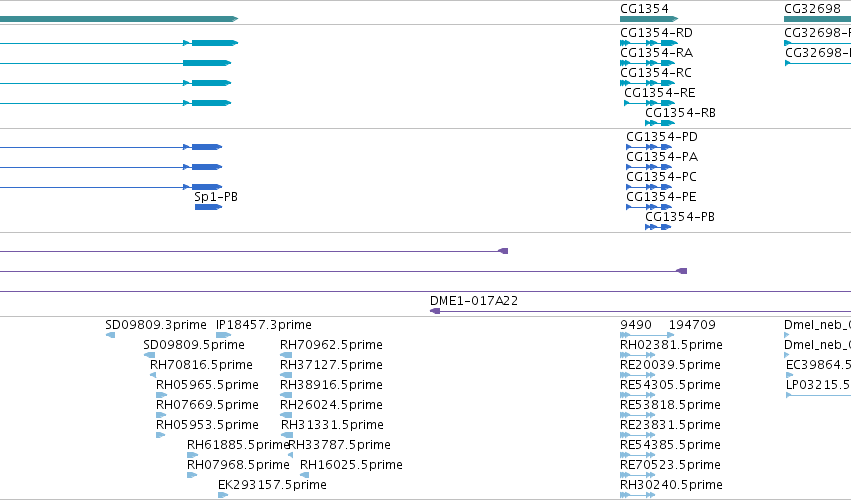
Task: Select EK293157.5prime EST label
Action: [x=272, y=485]
